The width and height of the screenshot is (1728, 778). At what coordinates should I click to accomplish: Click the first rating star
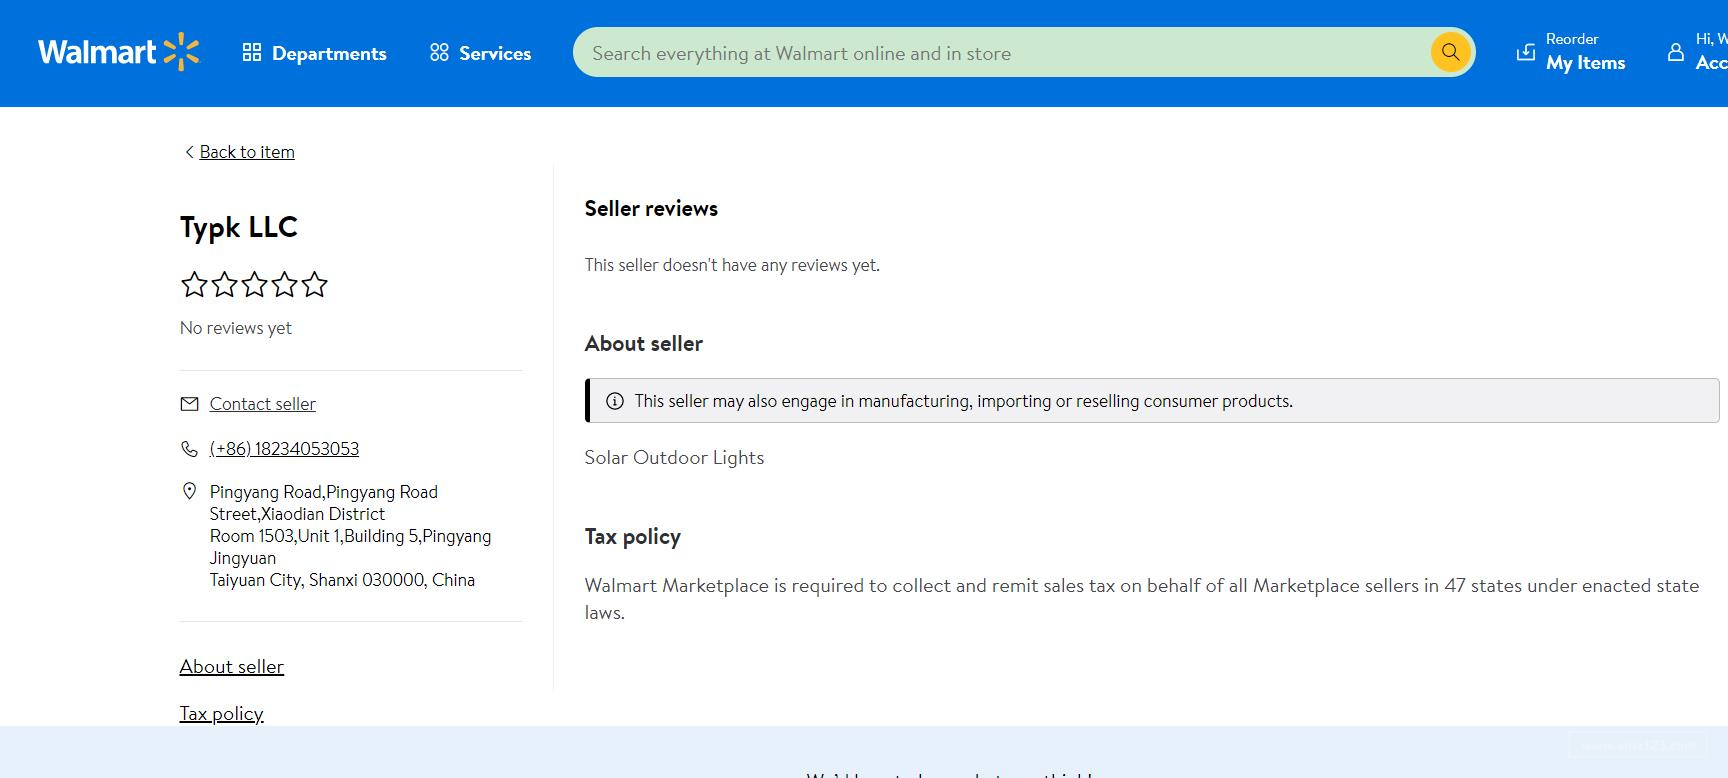194,285
